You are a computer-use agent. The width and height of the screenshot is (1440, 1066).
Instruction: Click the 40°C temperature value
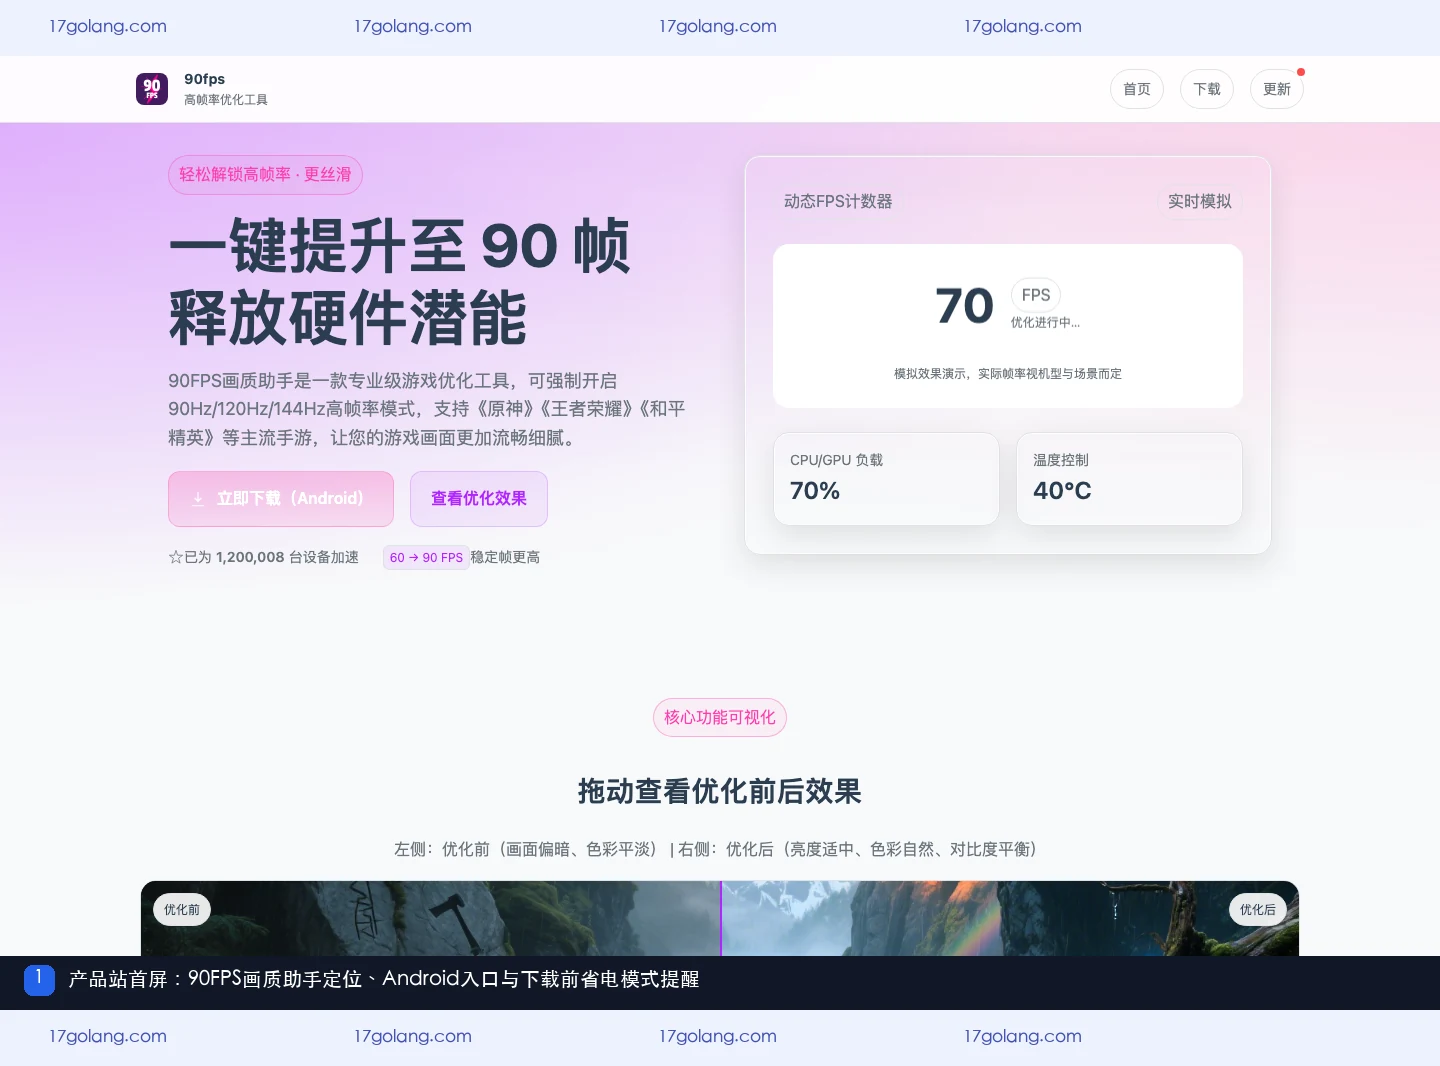tap(1062, 491)
